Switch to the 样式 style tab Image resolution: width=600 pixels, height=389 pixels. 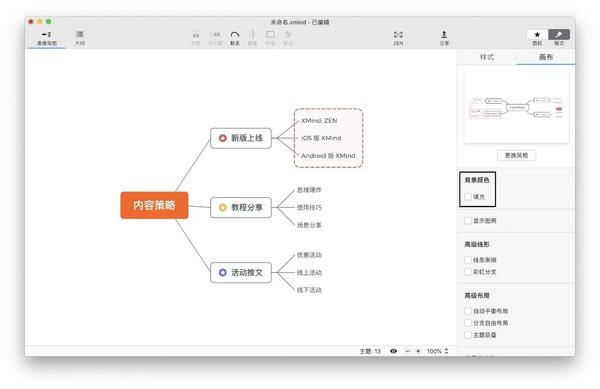click(x=487, y=57)
